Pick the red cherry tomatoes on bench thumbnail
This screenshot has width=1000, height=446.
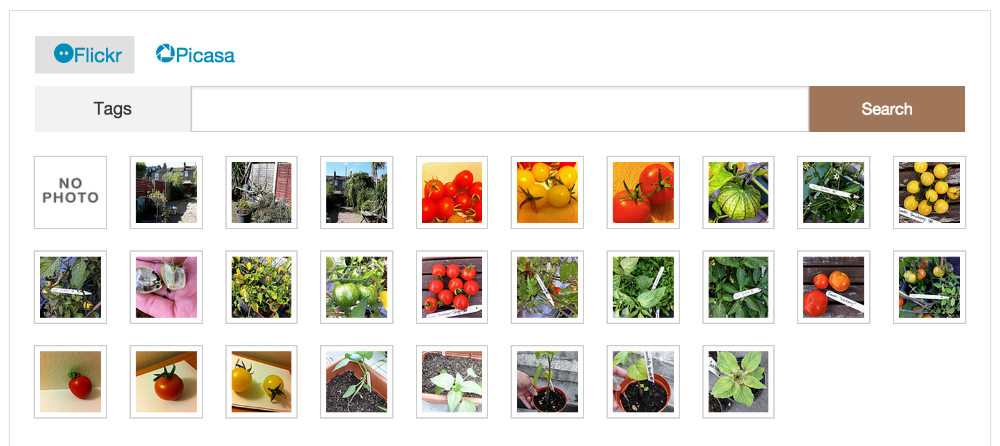coord(452,287)
